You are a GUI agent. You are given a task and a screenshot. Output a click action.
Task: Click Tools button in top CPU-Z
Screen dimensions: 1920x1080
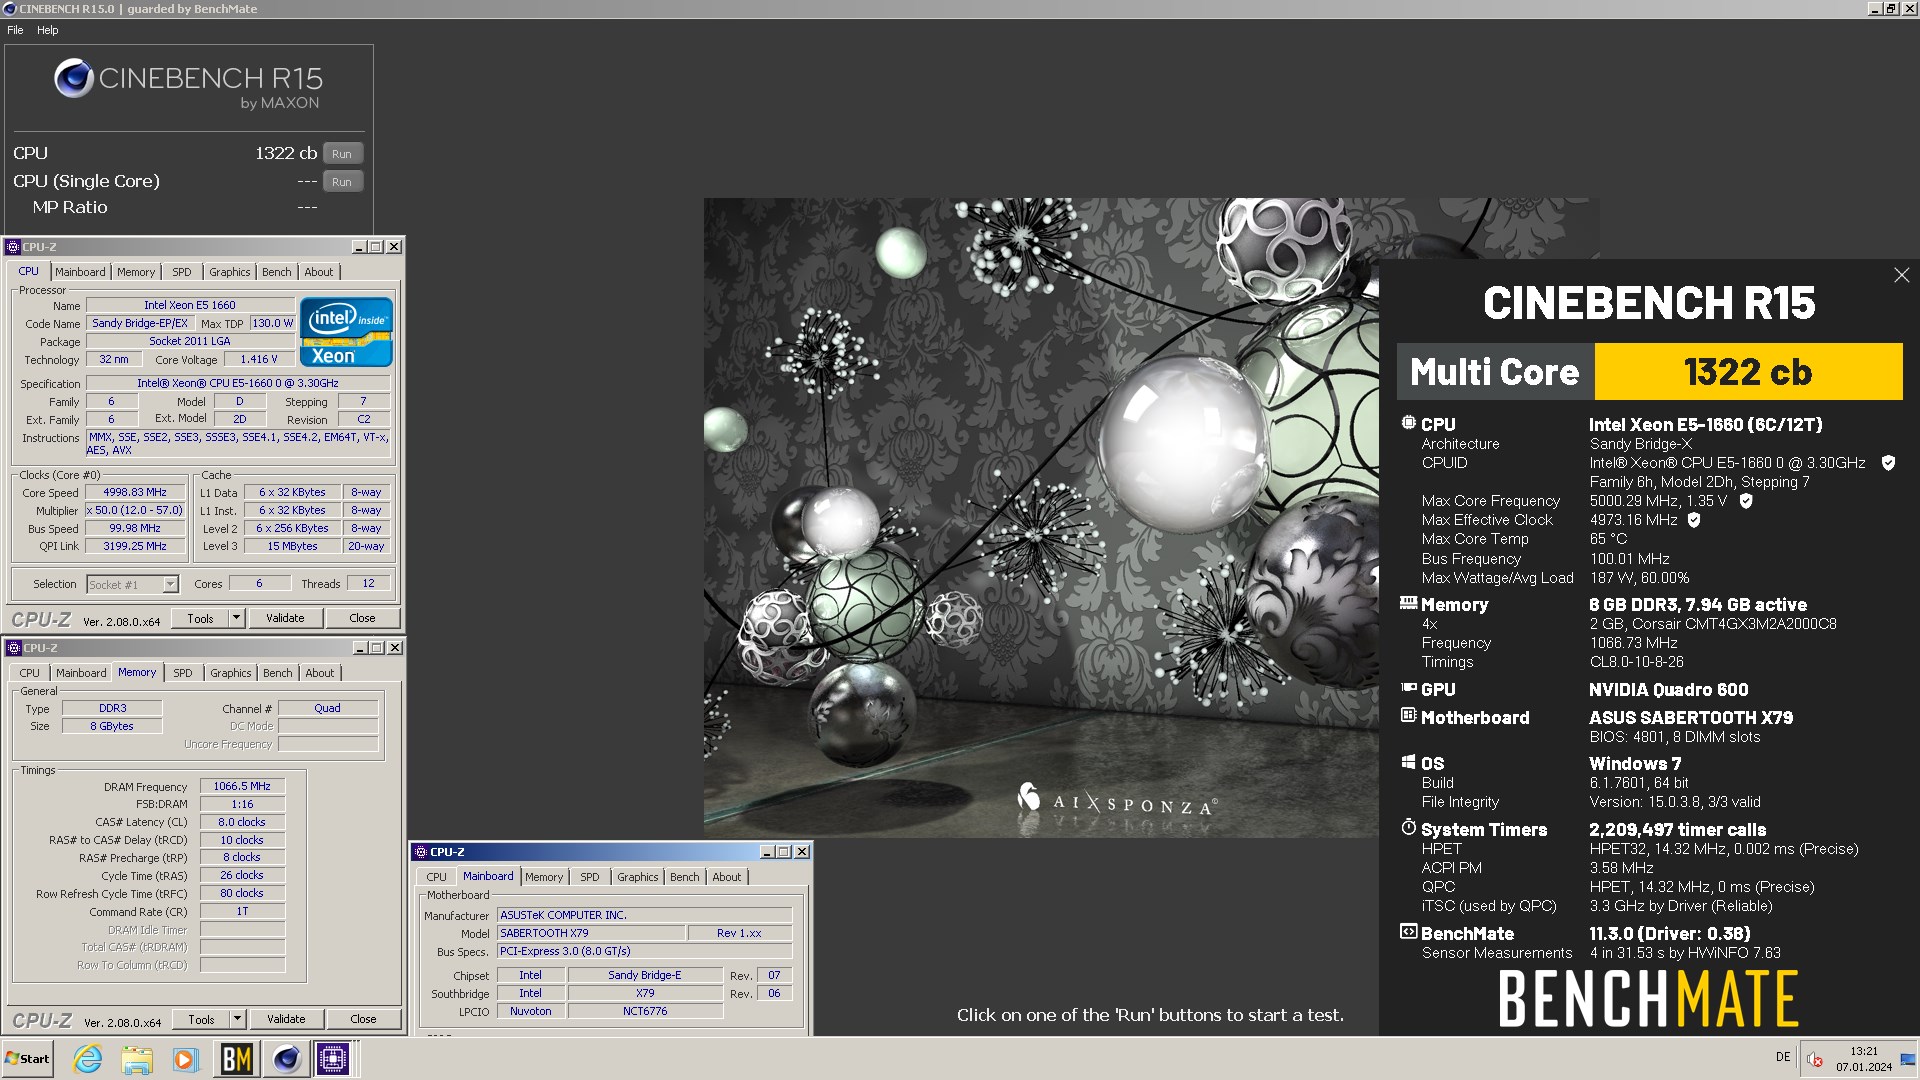[200, 618]
